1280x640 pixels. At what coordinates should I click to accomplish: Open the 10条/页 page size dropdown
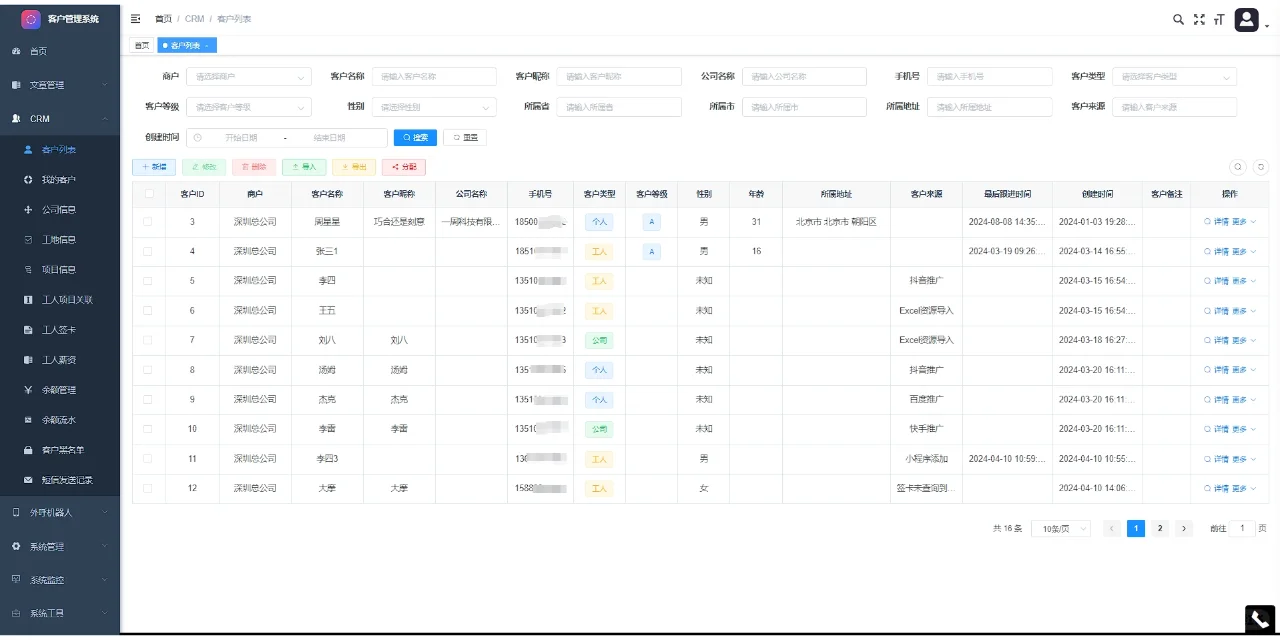pyautogui.click(x=1060, y=528)
